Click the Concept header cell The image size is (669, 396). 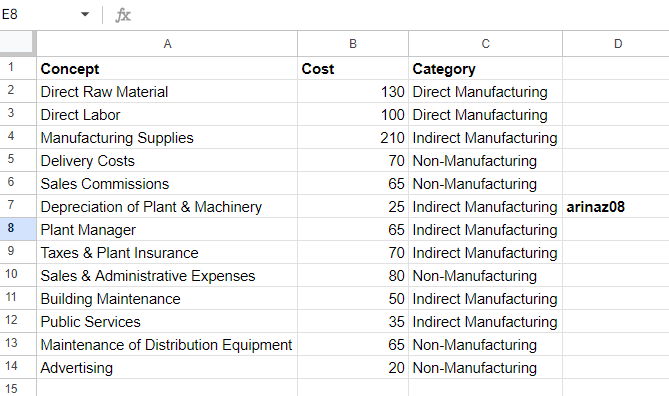click(x=167, y=69)
